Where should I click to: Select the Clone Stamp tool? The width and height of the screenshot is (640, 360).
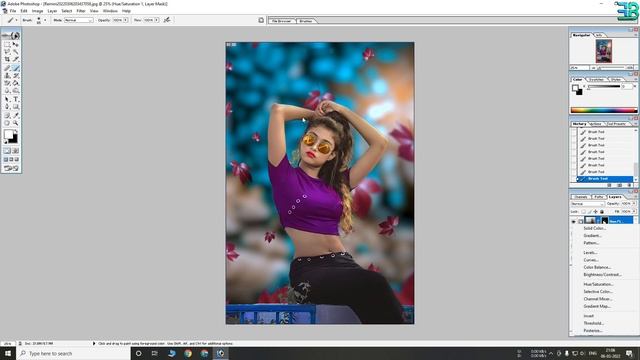(7, 76)
